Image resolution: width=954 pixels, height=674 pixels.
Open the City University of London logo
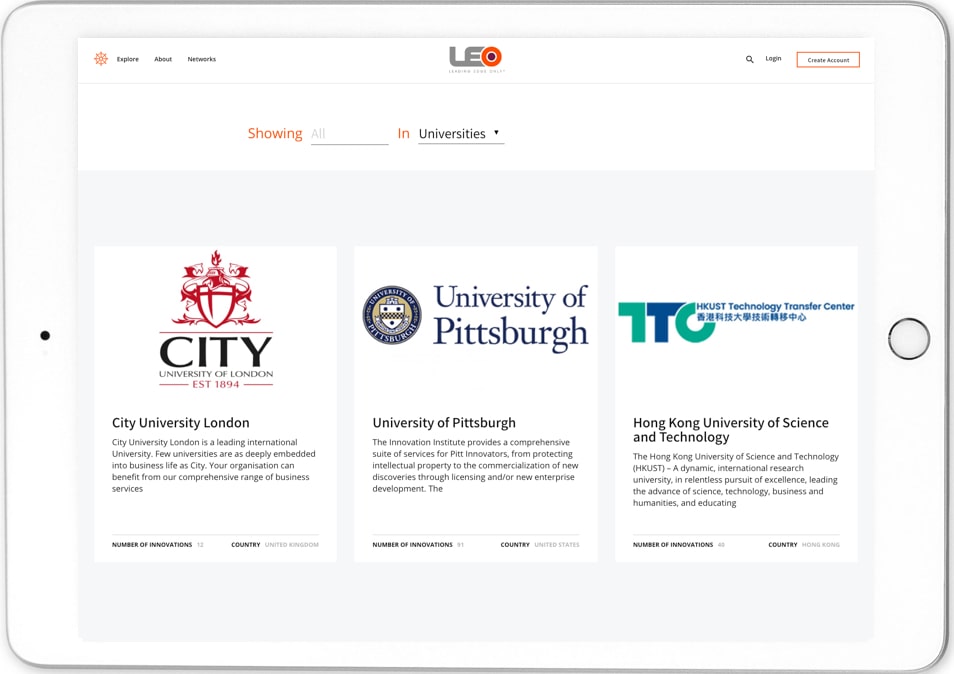[216, 319]
